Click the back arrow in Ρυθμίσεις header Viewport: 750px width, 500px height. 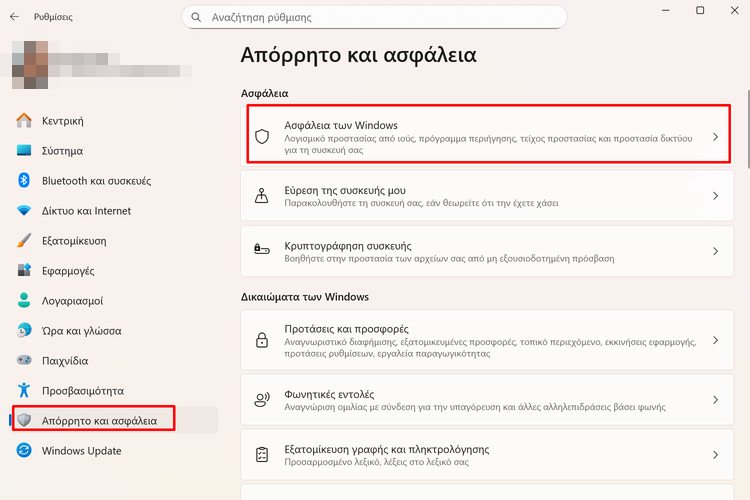[x=14, y=17]
